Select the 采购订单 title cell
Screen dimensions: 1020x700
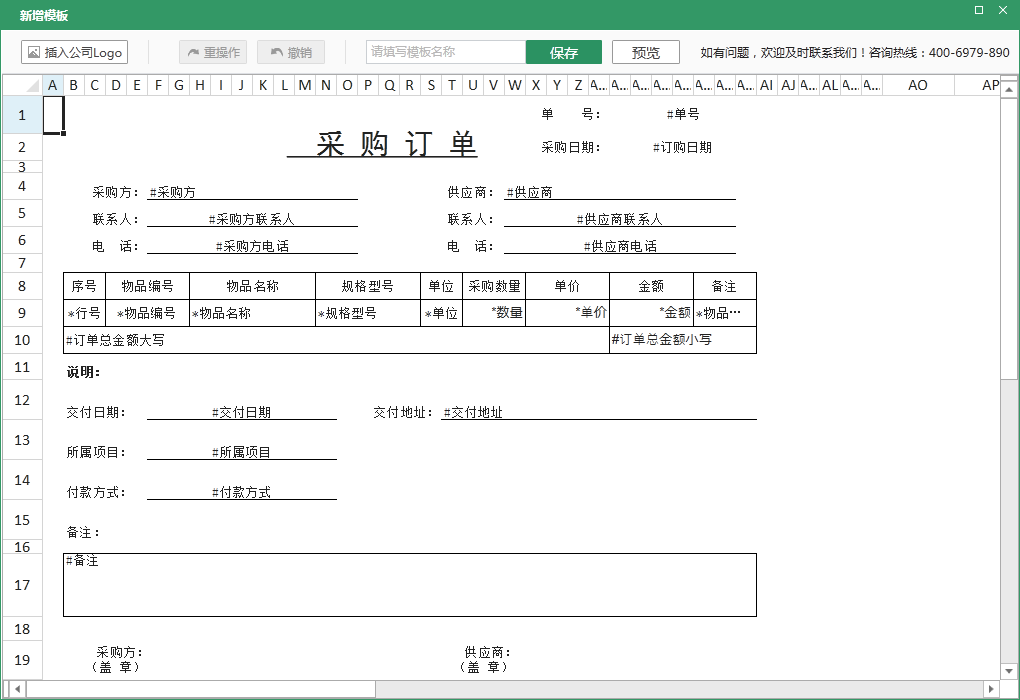[382, 145]
